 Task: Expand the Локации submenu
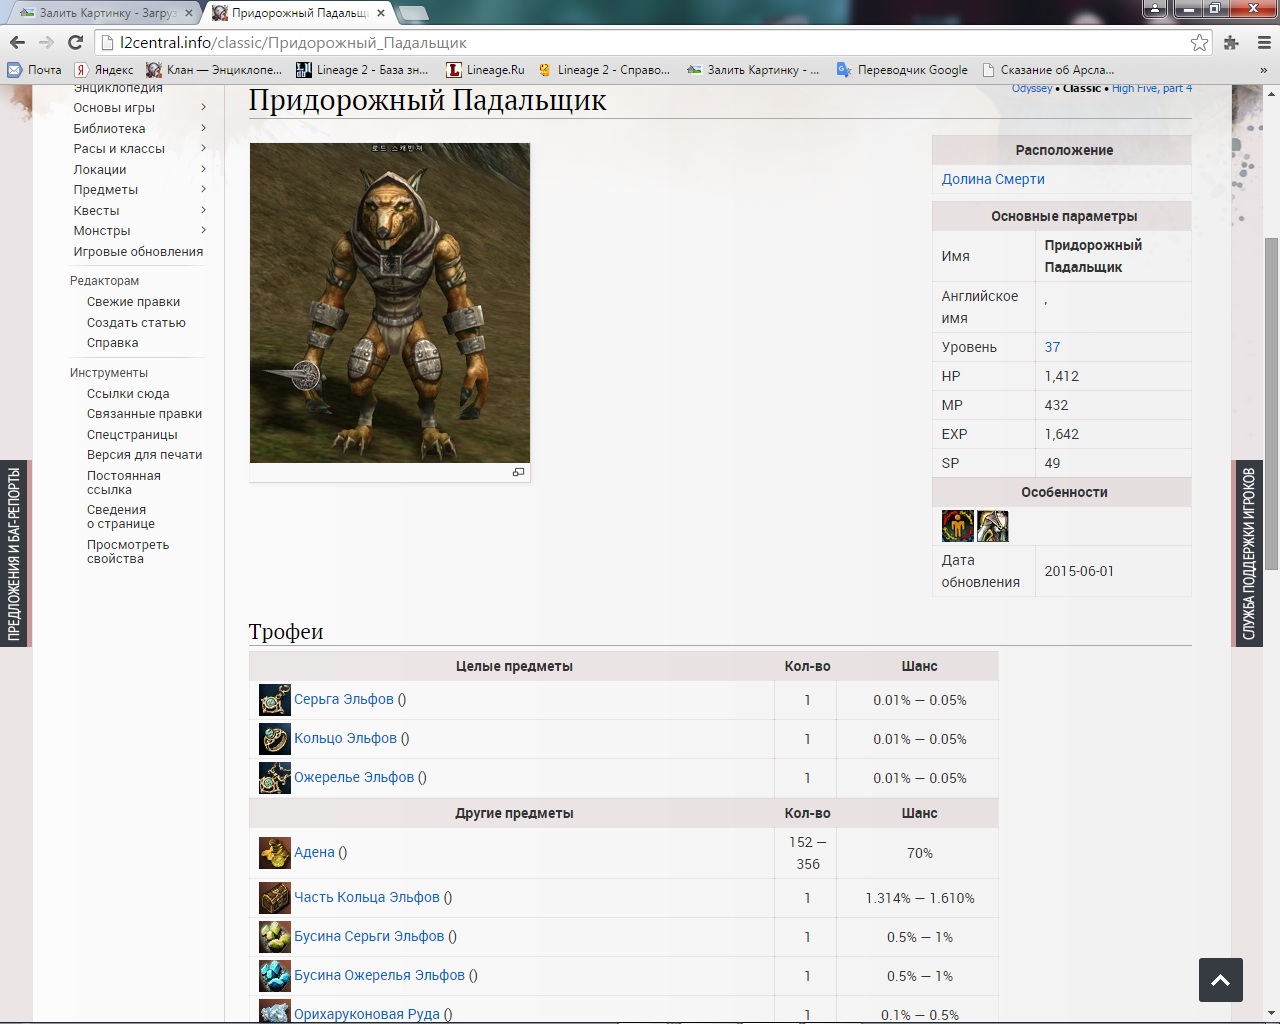pyautogui.click(x=203, y=169)
